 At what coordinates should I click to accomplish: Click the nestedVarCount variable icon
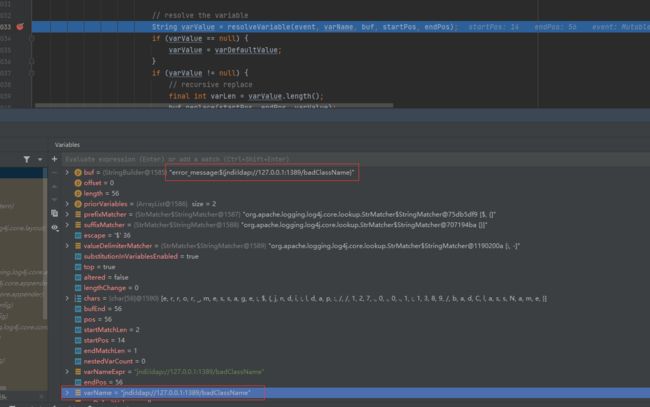click(x=78, y=361)
